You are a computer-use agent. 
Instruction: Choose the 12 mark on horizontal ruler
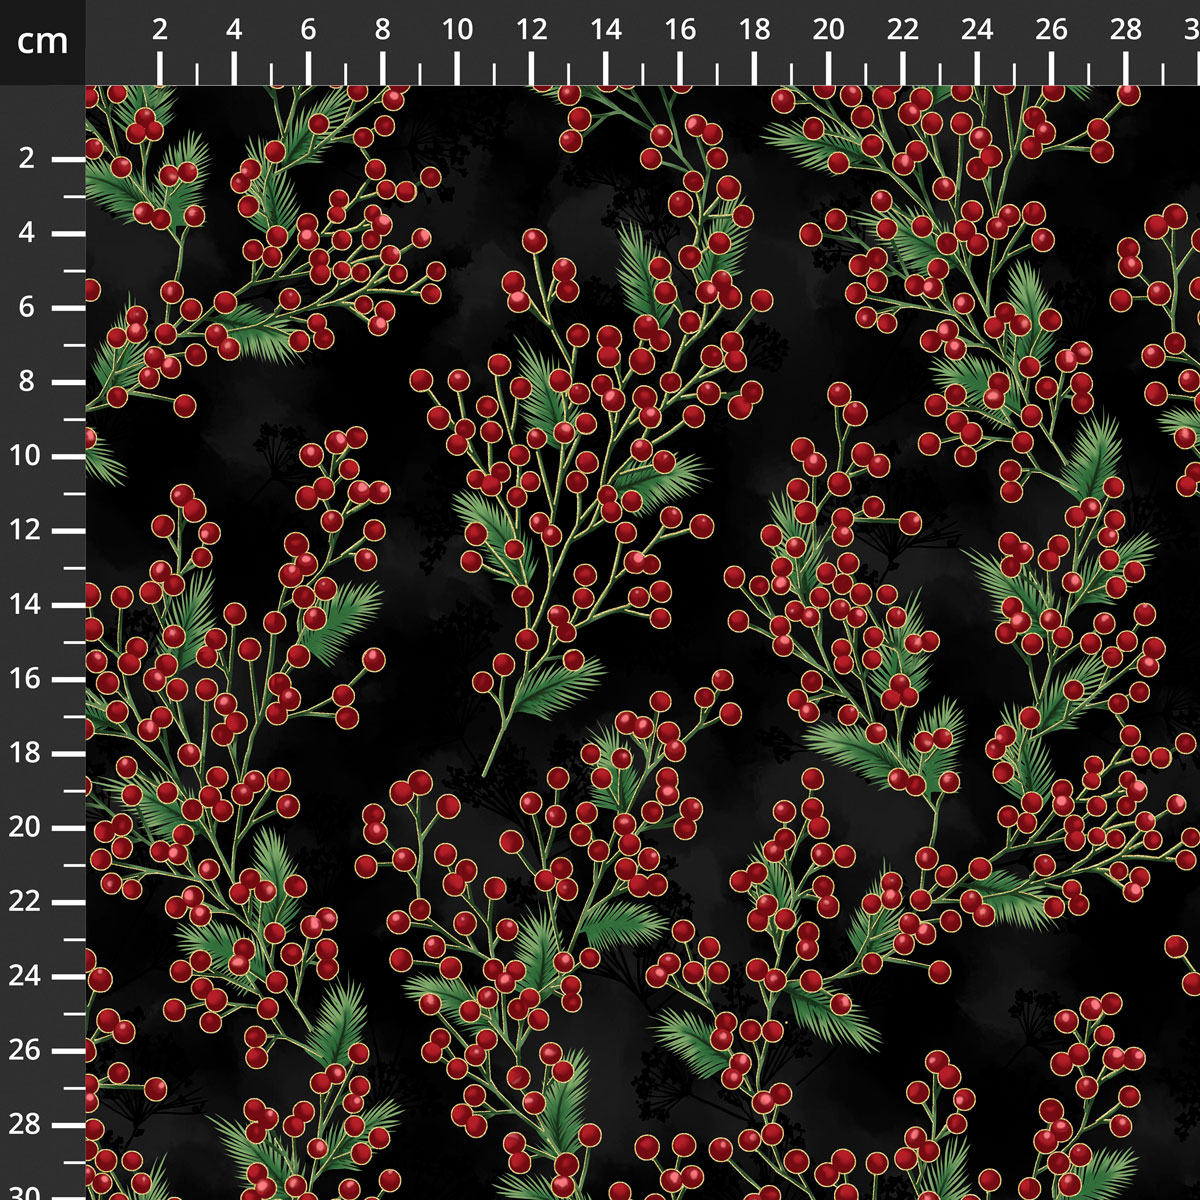pyautogui.click(x=531, y=30)
